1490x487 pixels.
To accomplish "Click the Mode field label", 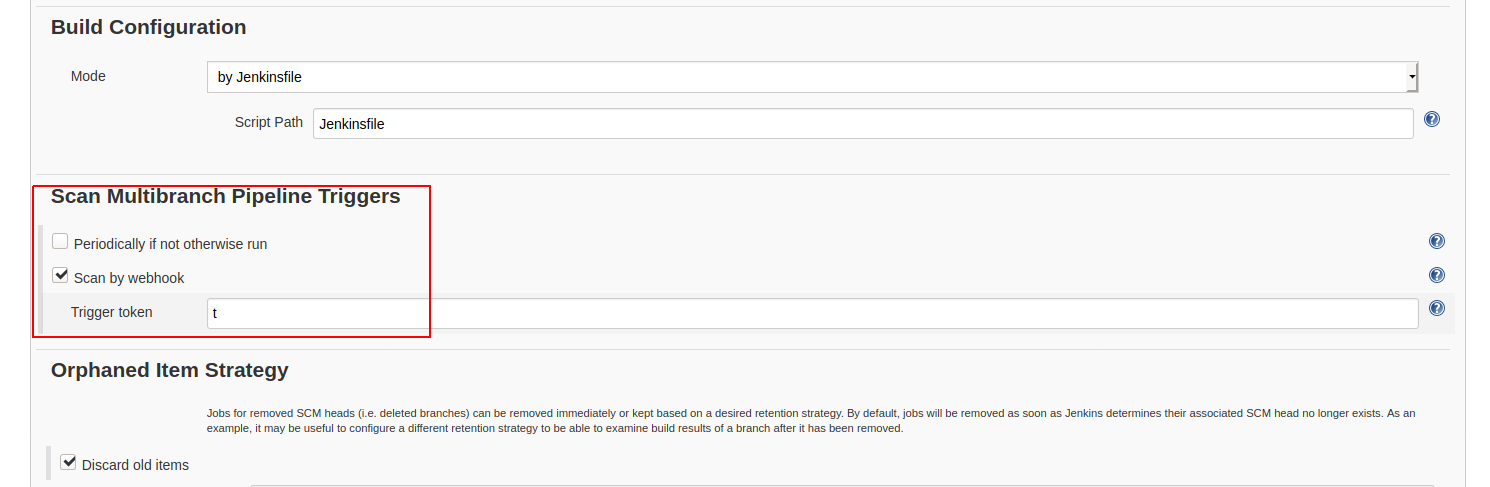I will pos(88,76).
